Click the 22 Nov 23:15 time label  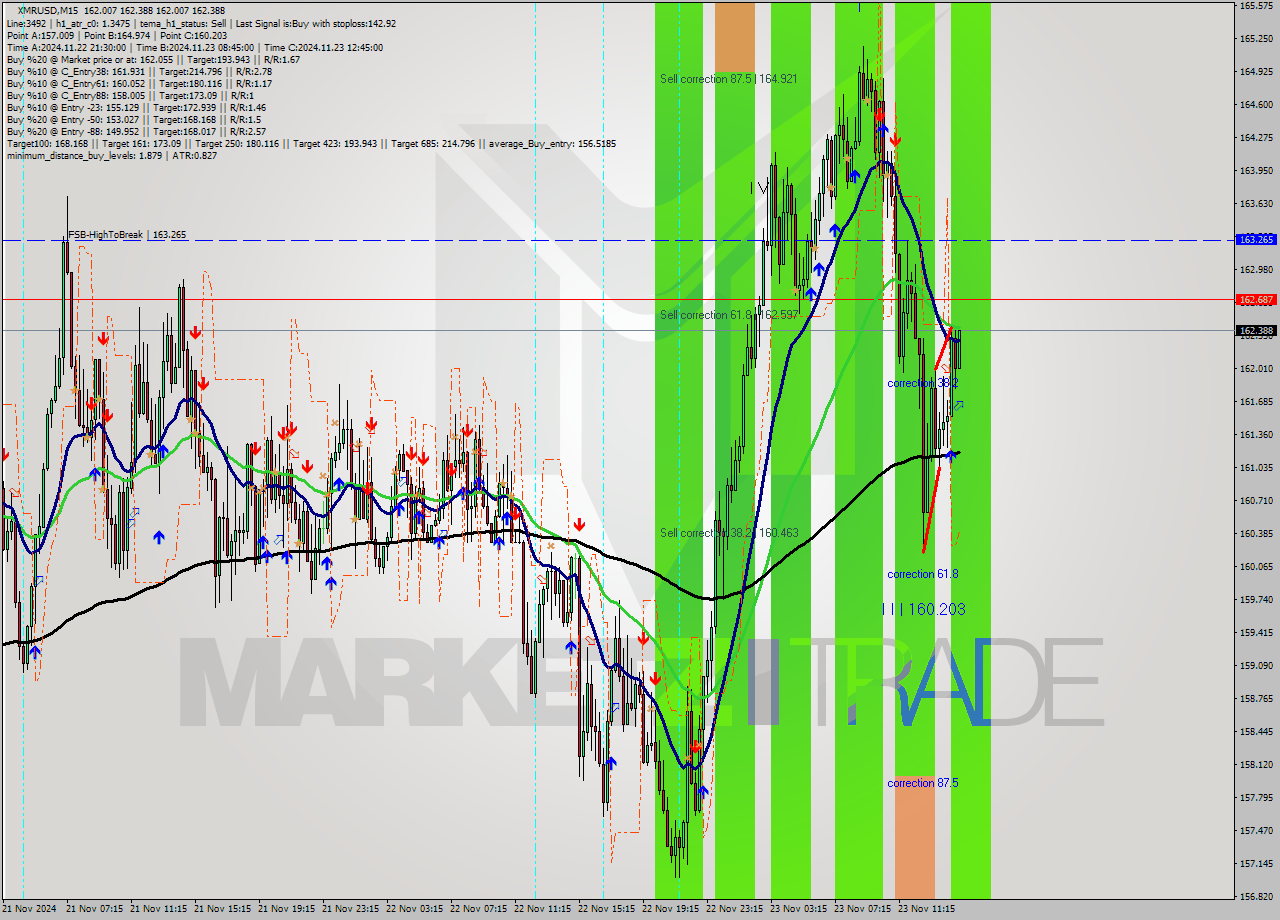tap(734, 910)
